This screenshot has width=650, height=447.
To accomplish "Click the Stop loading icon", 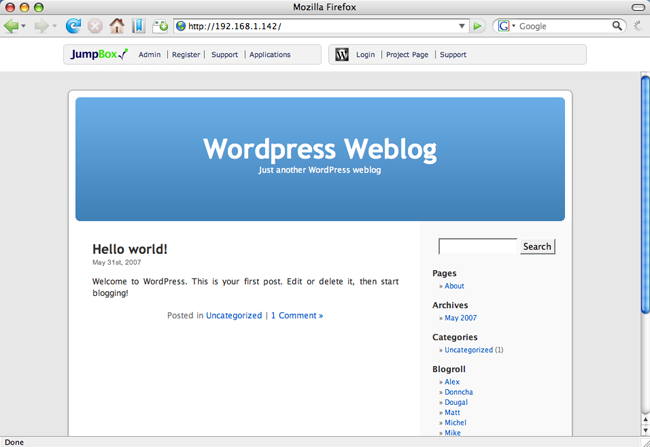I will (95, 26).
